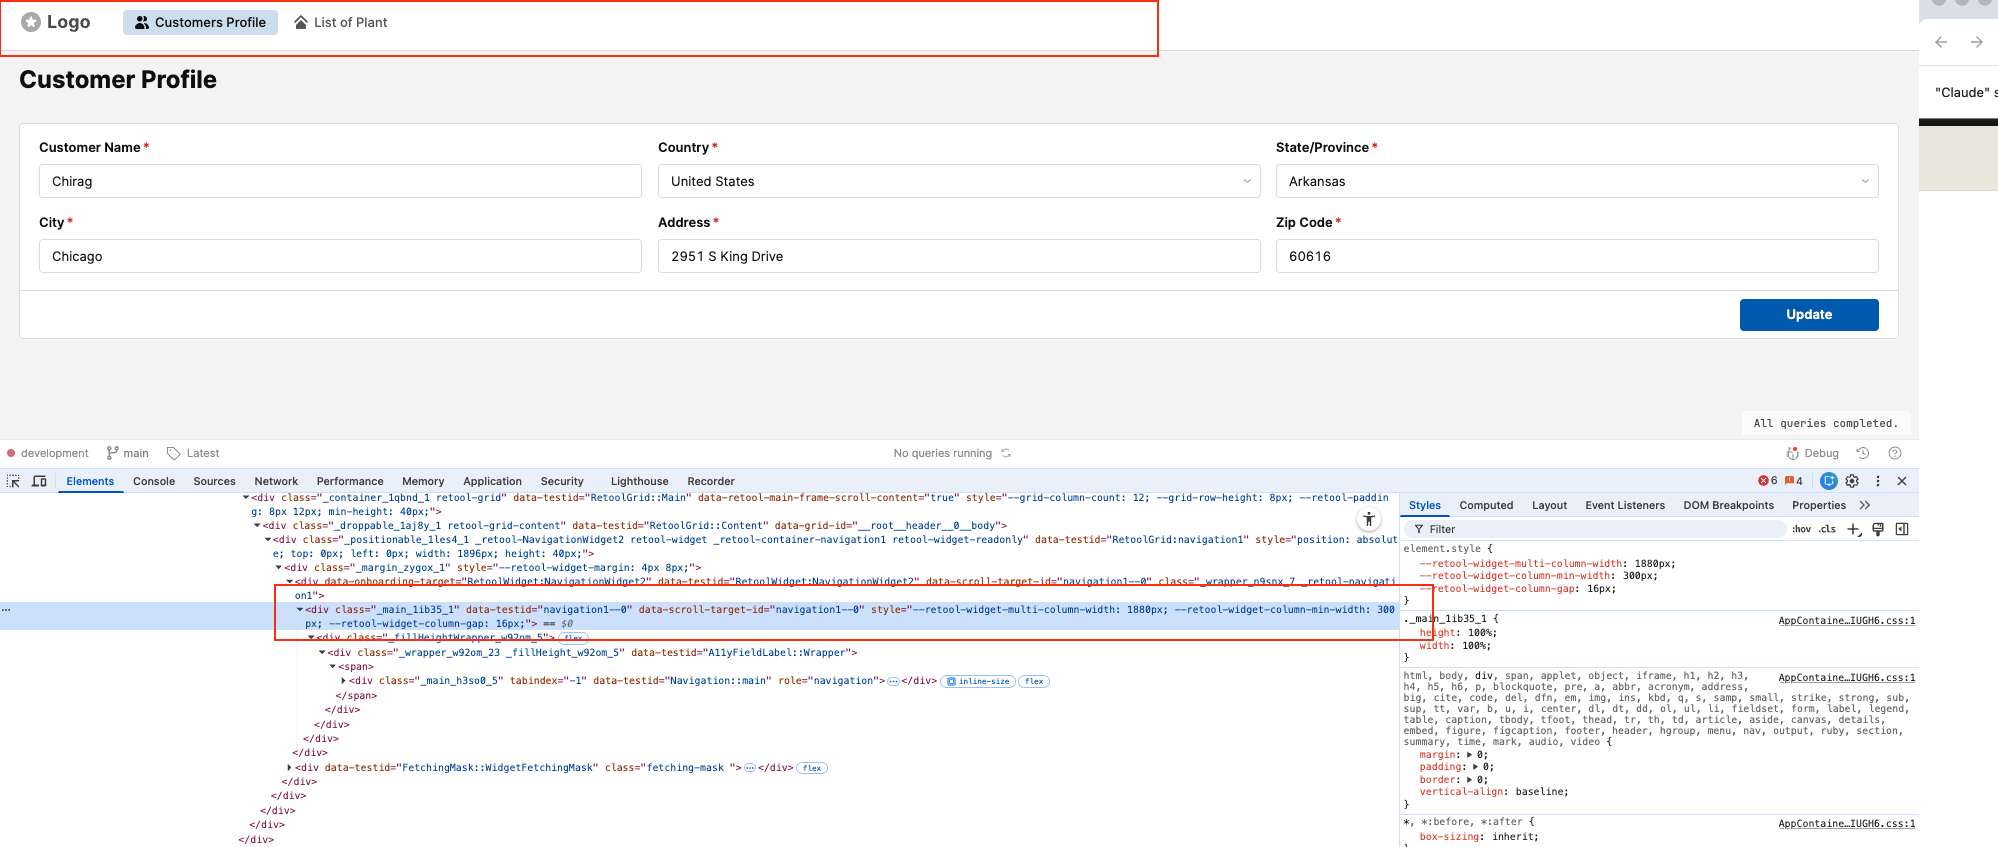The height and width of the screenshot is (847, 1998).
Task: Toggle the .cls element classes panel
Action: click(1828, 529)
